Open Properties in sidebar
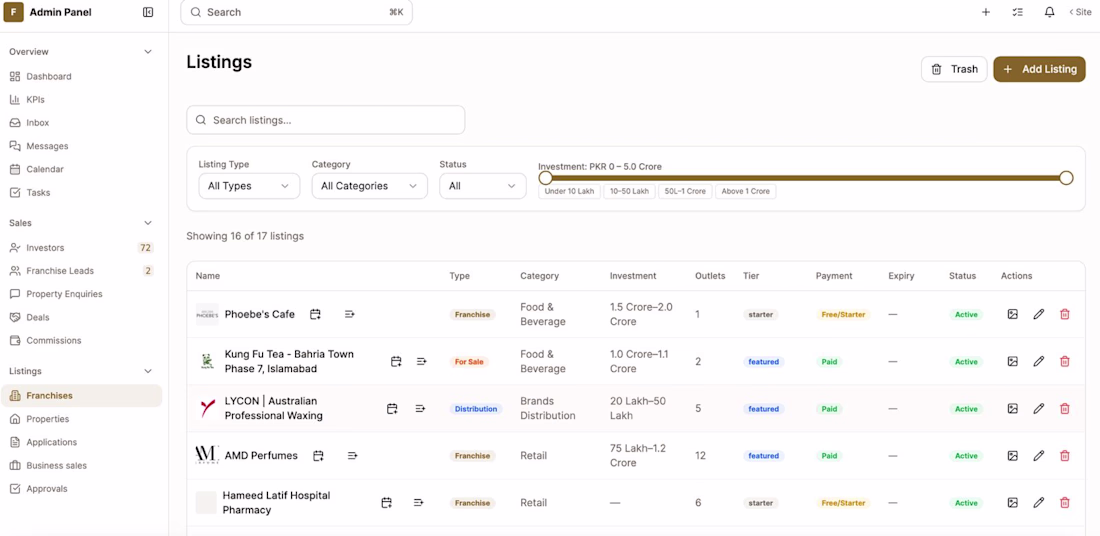 81,419
